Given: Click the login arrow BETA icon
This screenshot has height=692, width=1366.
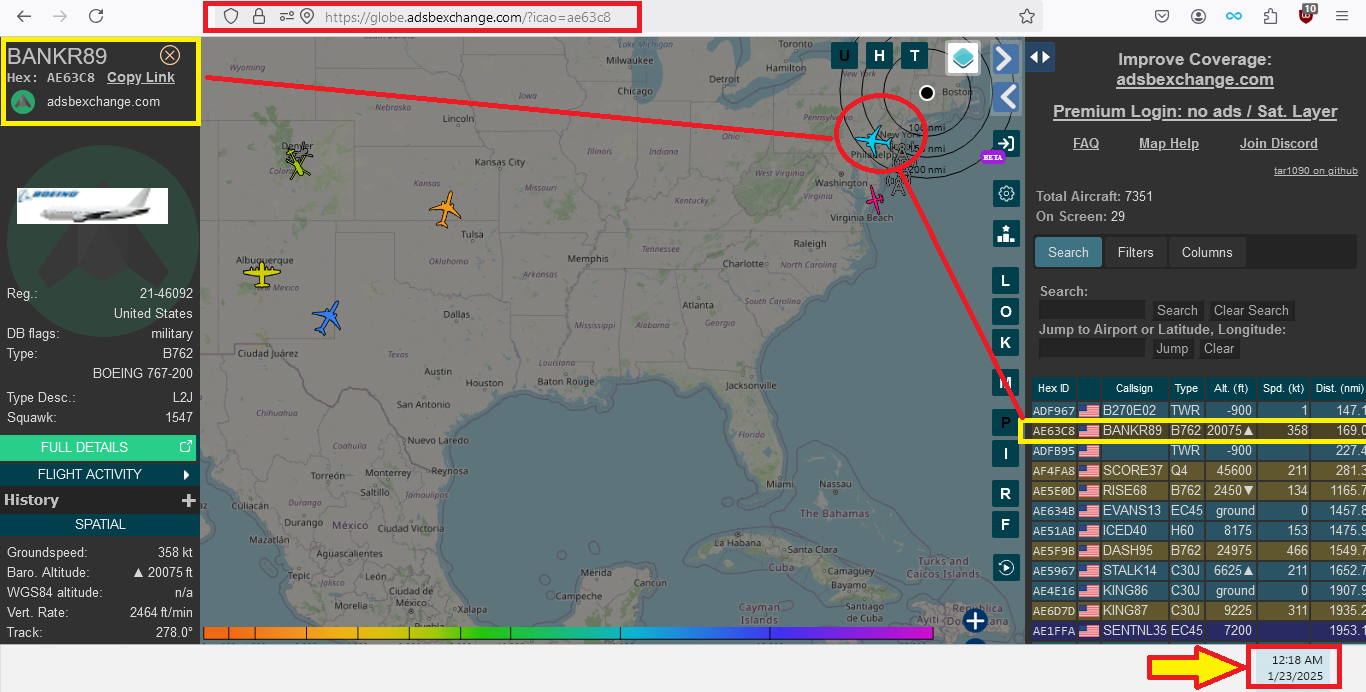Looking at the screenshot, I should (1005, 143).
